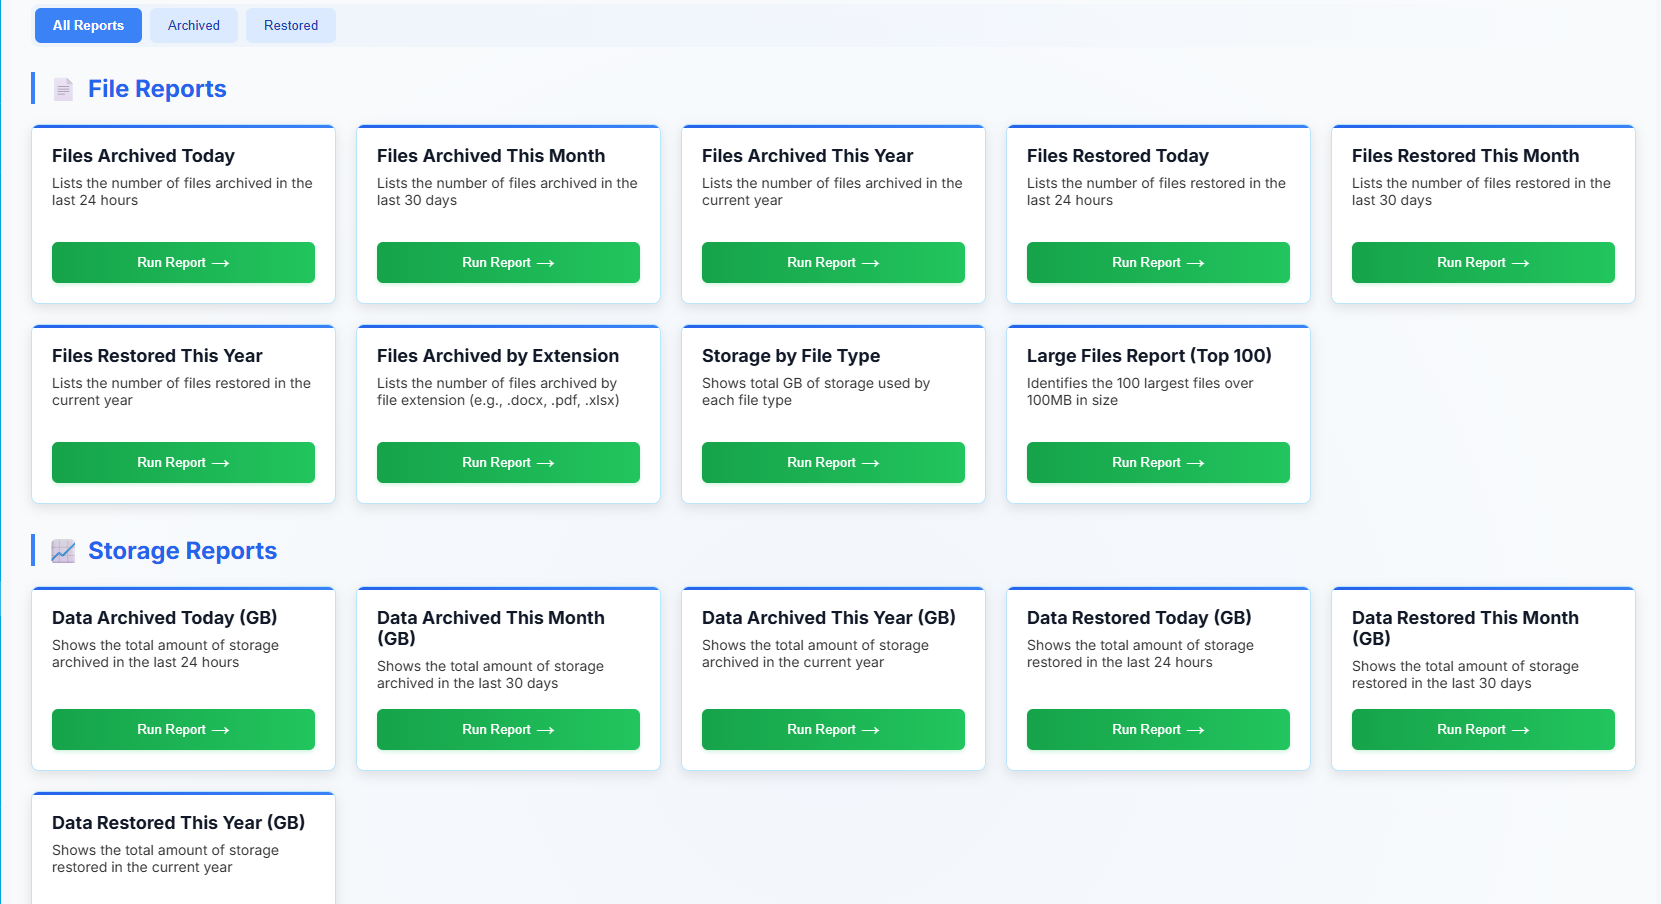Image resolution: width=1661 pixels, height=904 pixels.
Task: Click the Storage Reports chart icon
Action: 63,551
